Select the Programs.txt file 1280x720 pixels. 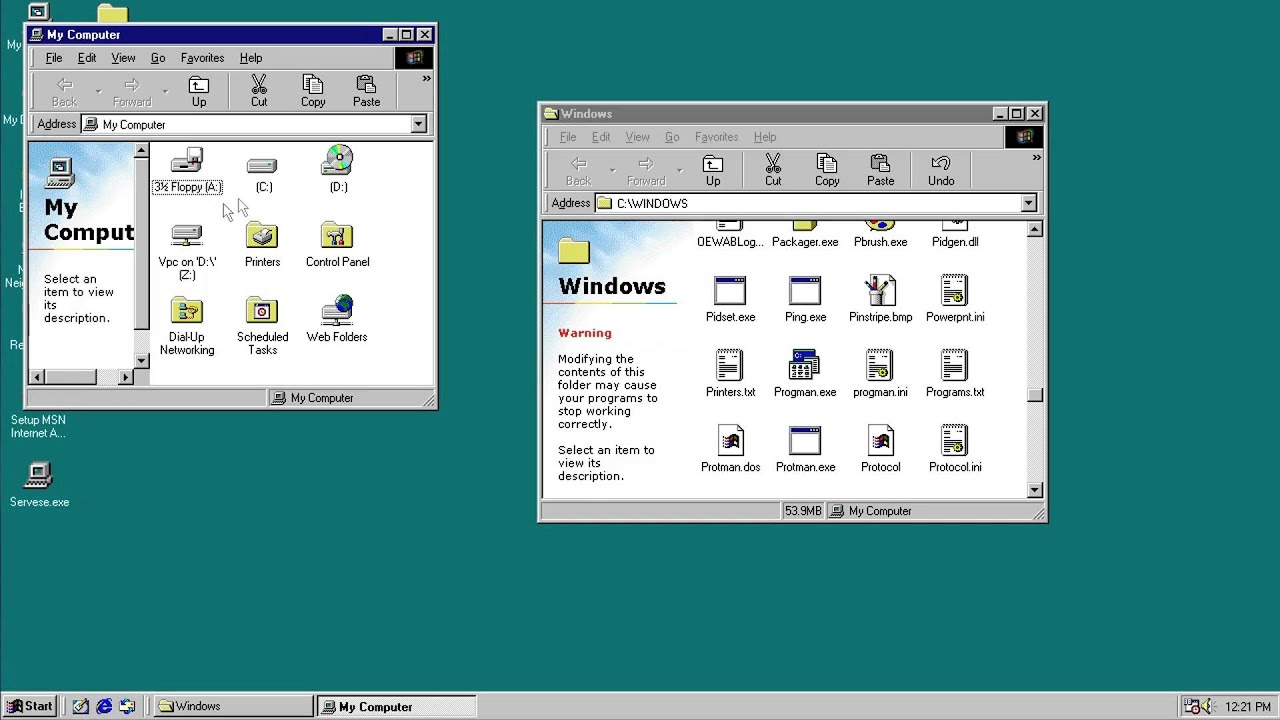point(955,375)
